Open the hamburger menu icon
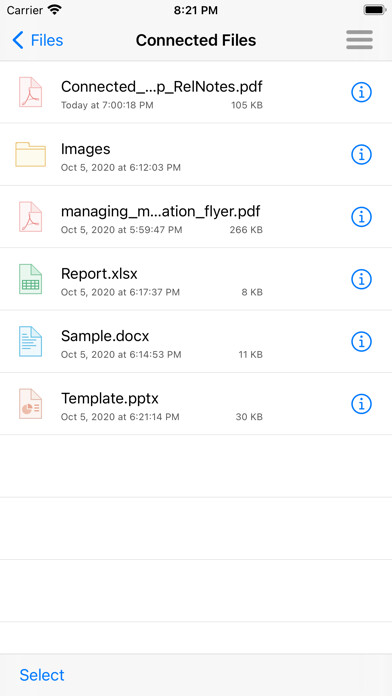This screenshot has height=696, width=392. 359,40
